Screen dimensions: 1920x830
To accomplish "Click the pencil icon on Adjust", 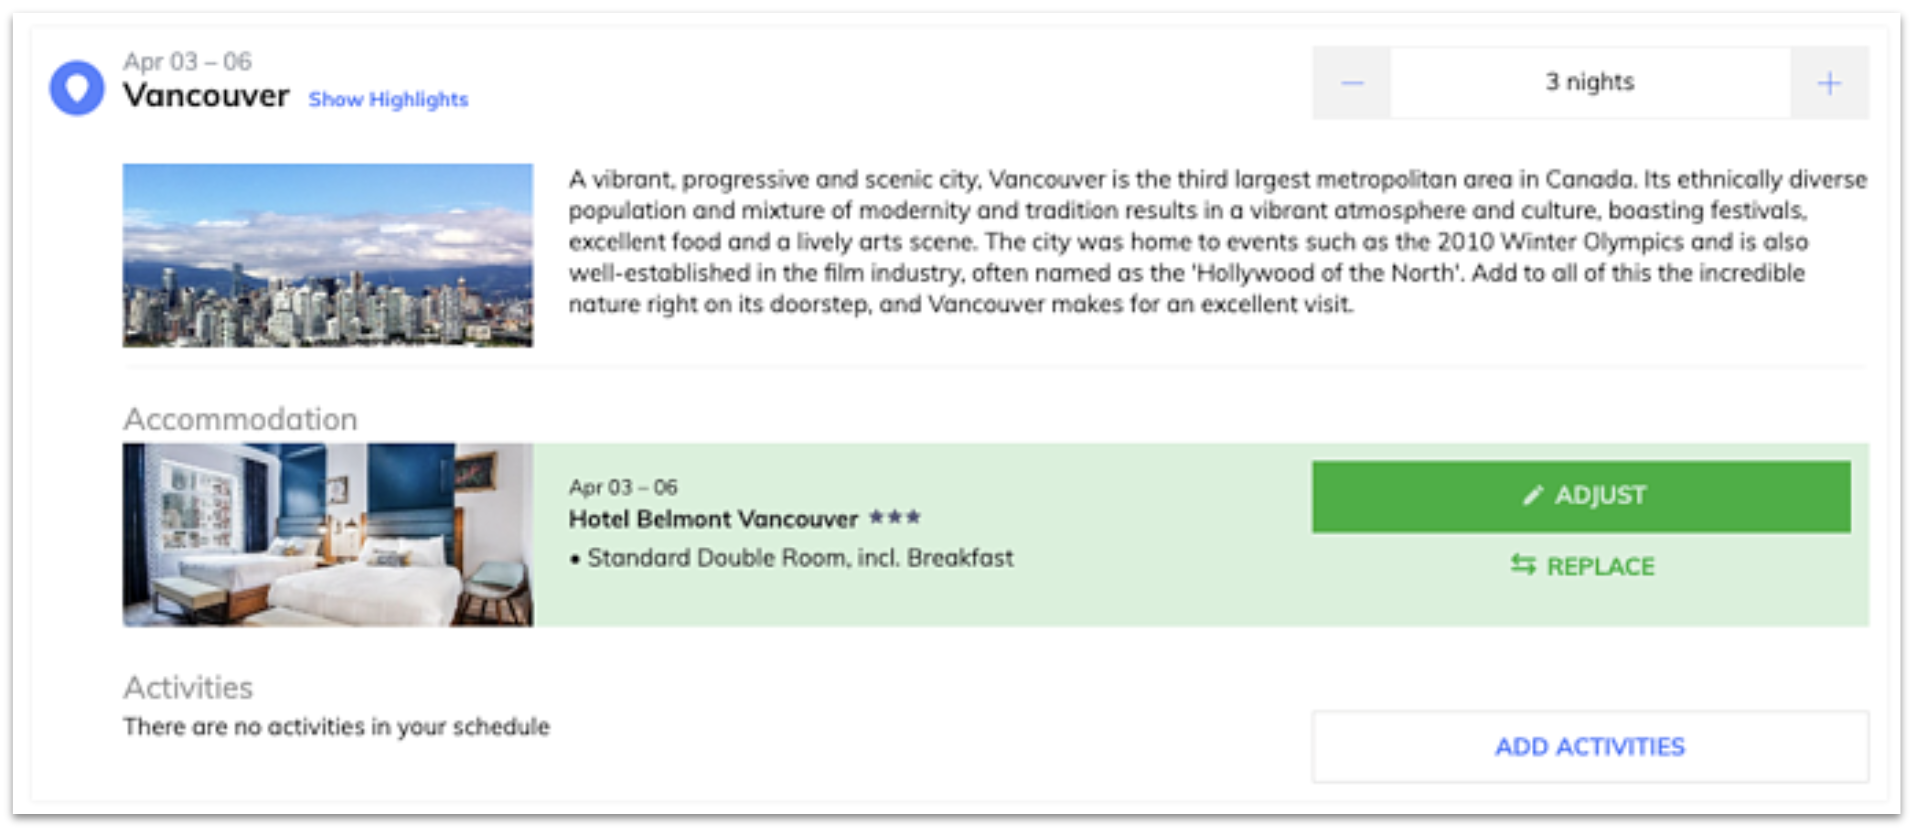I will [x=1533, y=495].
